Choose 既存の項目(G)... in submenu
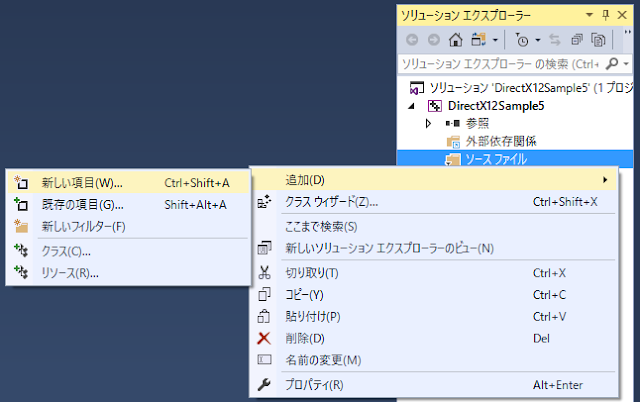The height and width of the screenshot is (402, 640). [x=128, y=204]
